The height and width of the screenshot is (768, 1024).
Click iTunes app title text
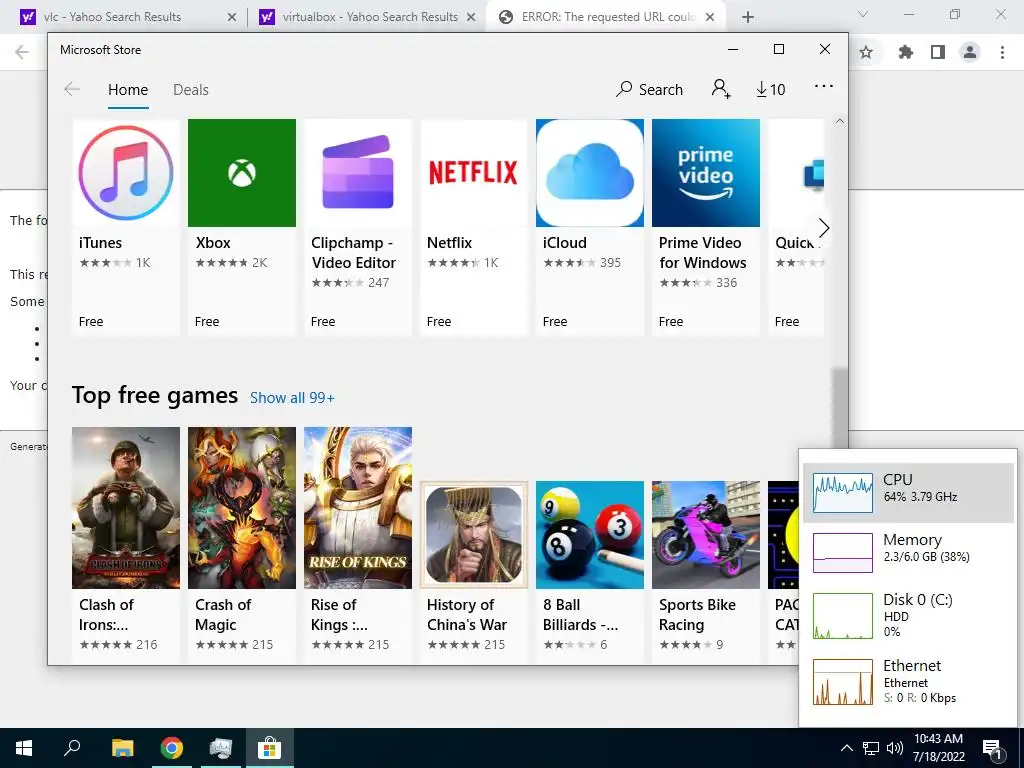point(101,243)
